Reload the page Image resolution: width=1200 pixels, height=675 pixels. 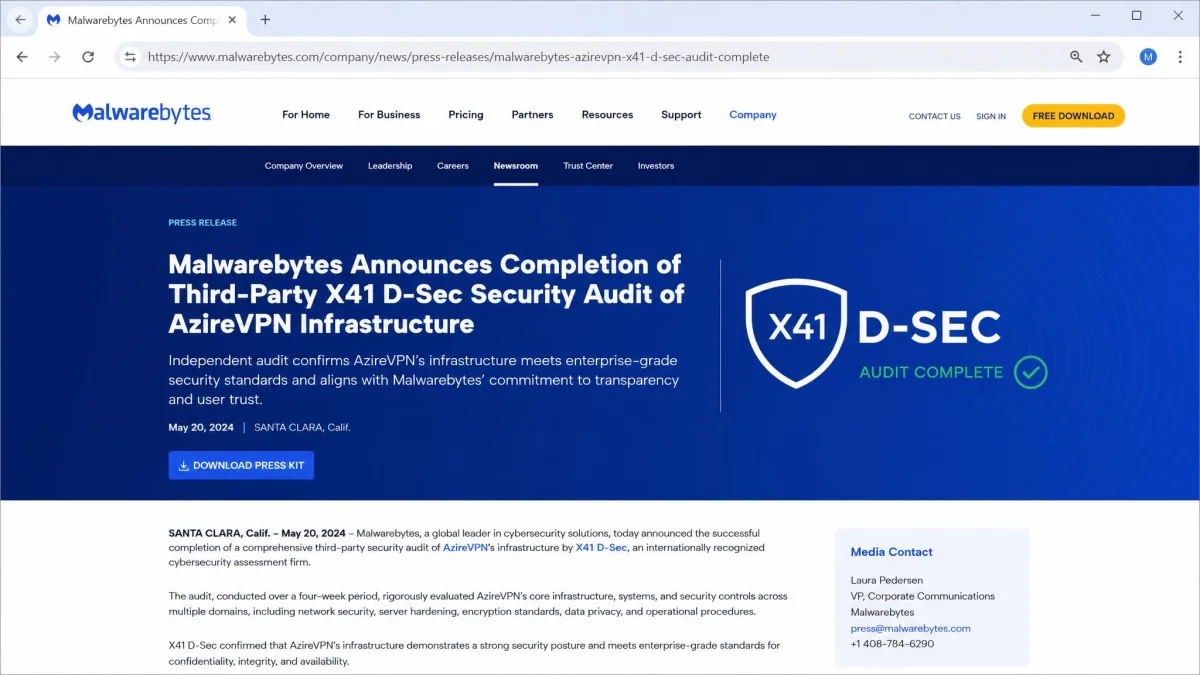pyautogui.click(x=88, y=57)
